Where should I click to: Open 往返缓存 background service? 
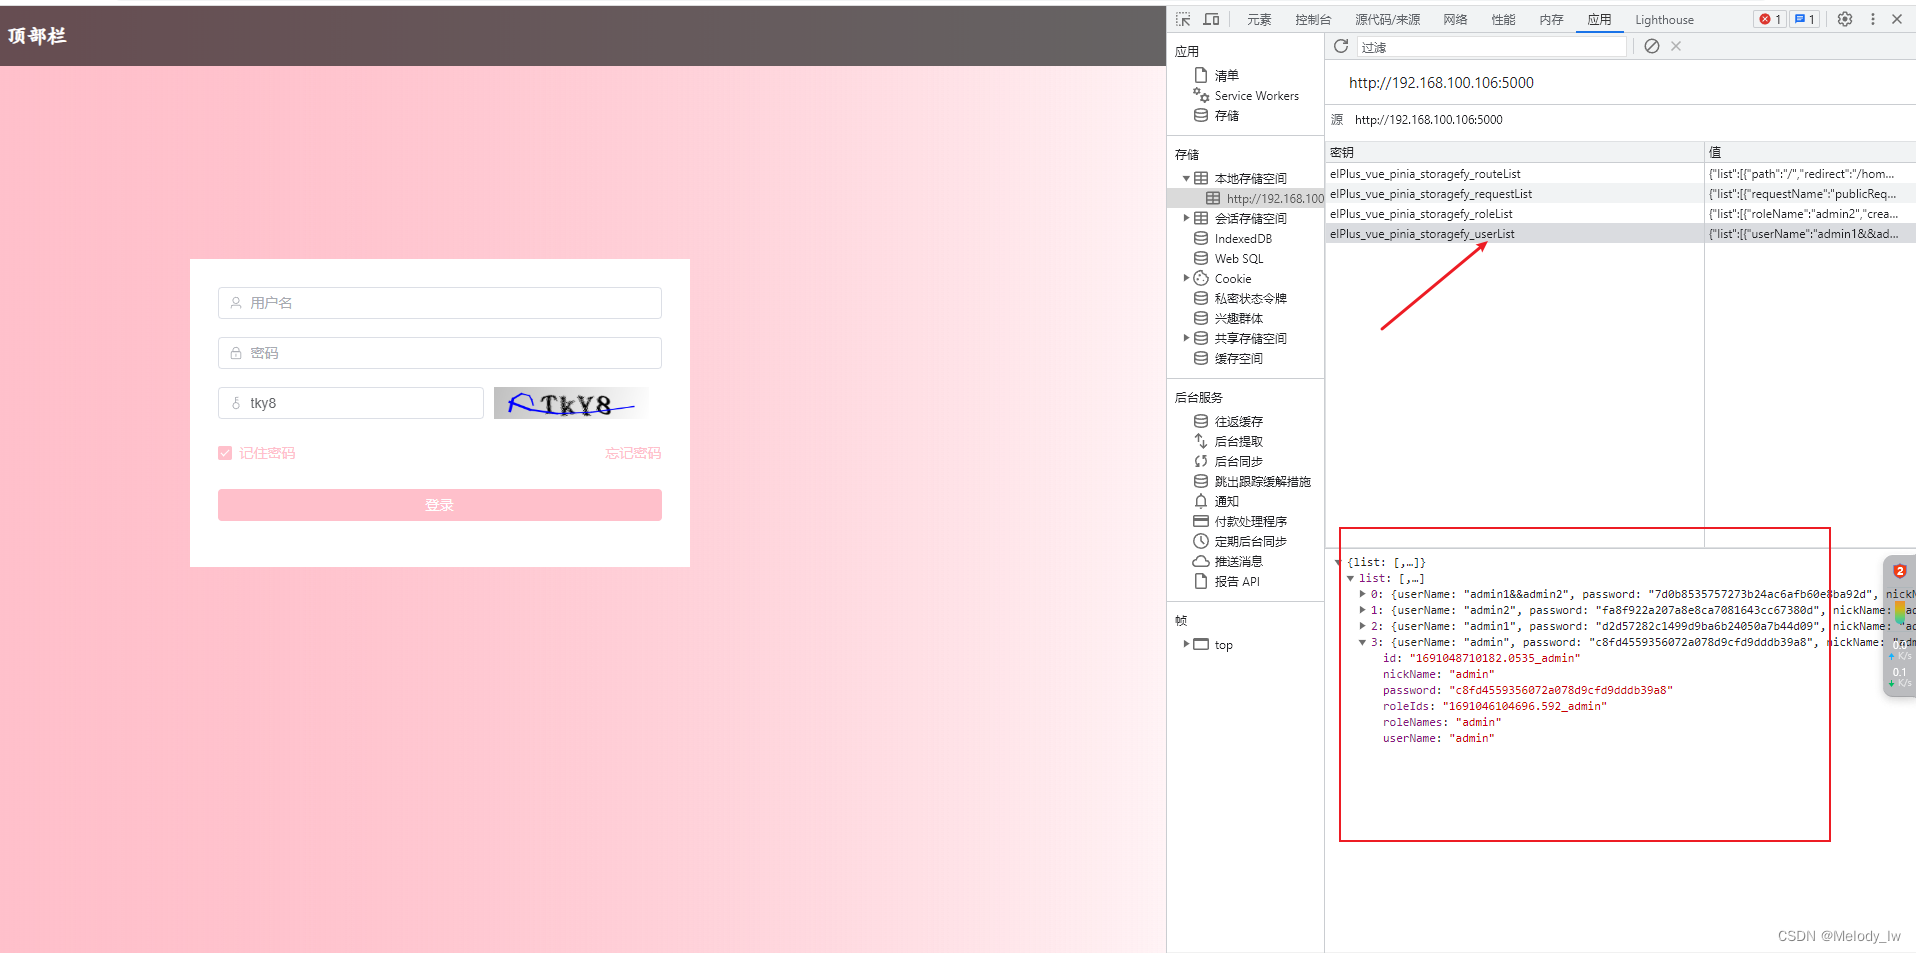pos(1238,421)
